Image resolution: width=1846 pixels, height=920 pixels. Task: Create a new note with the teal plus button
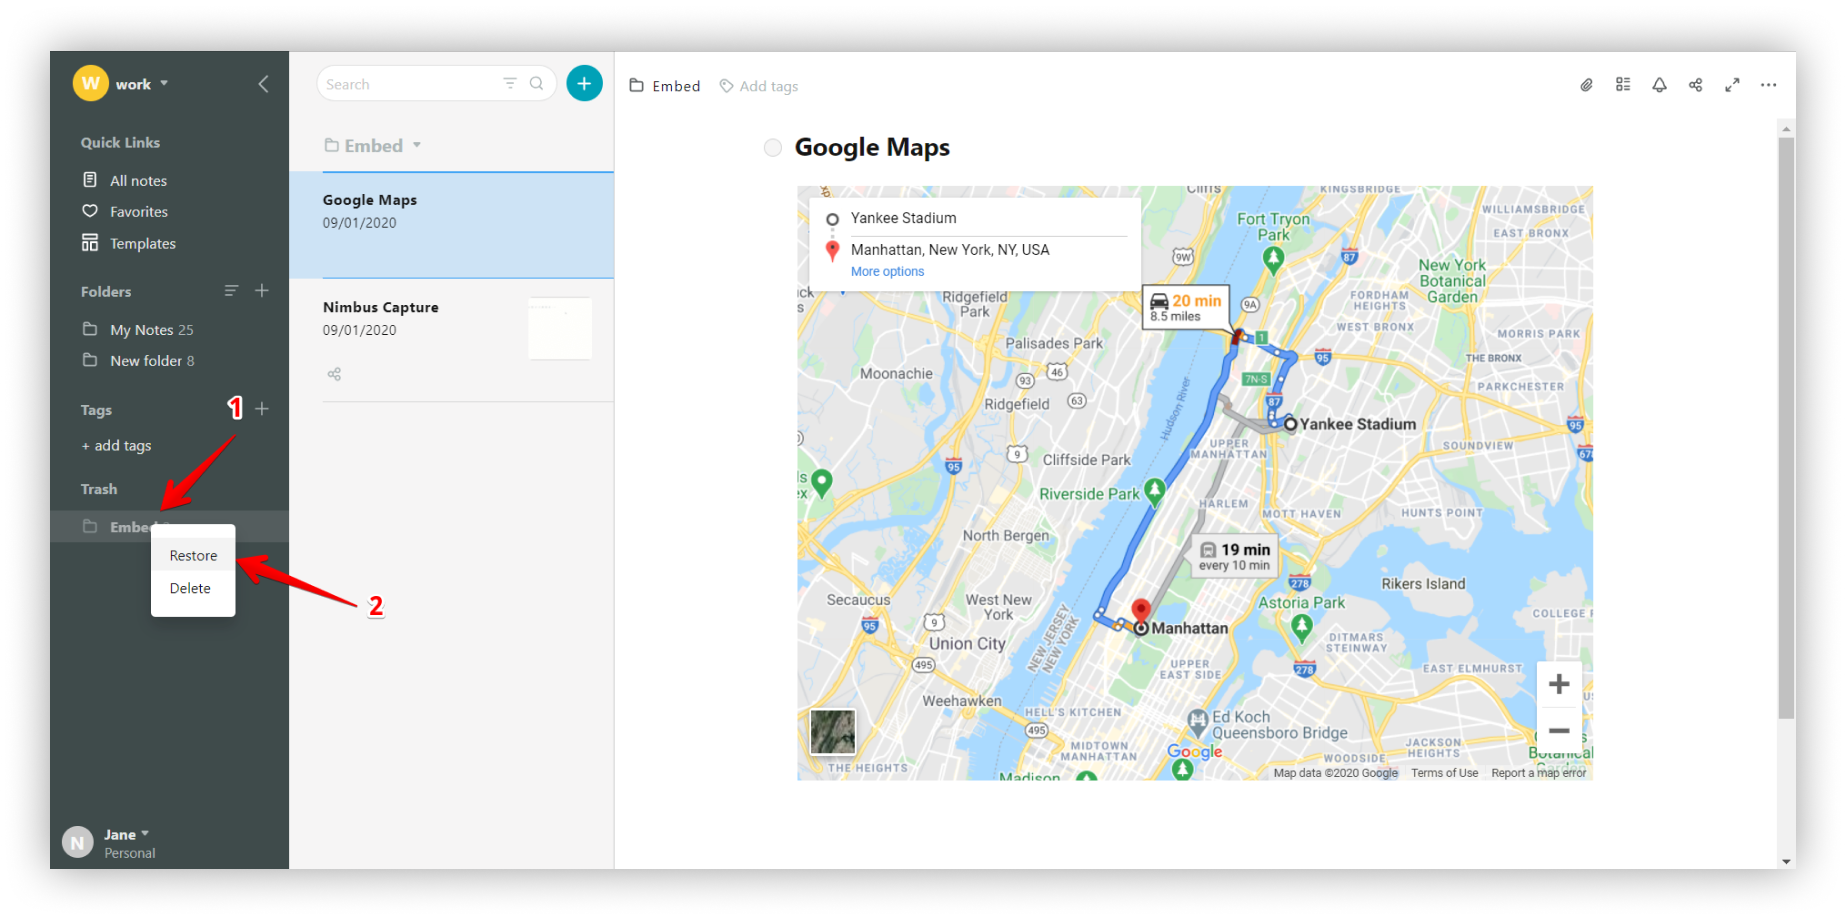pyautogui.click(x=585, y=84)
